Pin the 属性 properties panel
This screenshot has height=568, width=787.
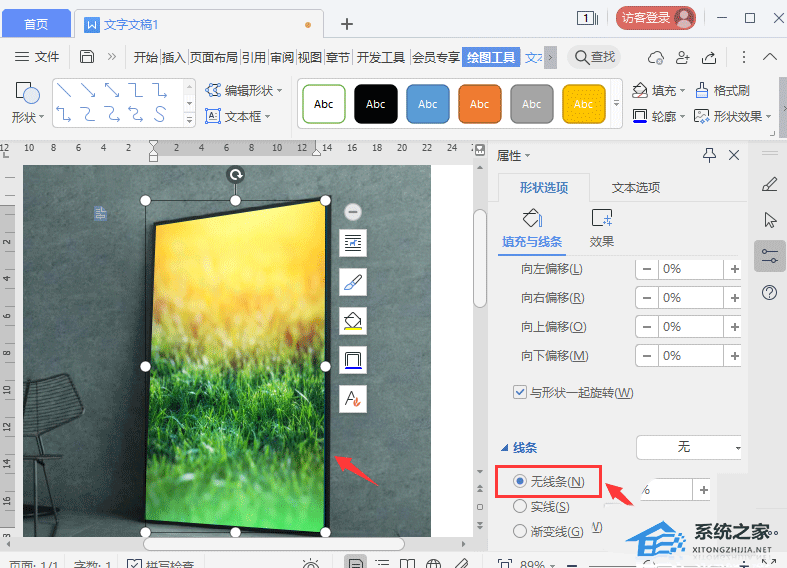[x=710, y=155]
